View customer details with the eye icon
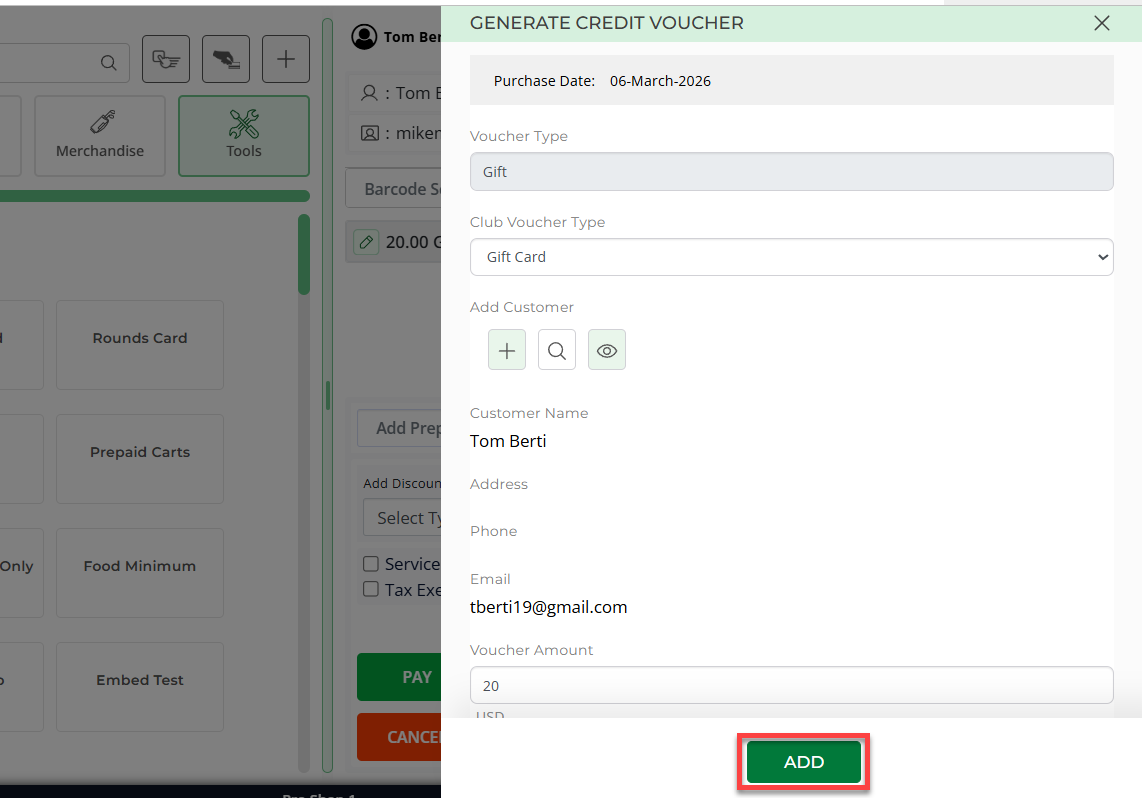The image size is (1142, 798). pos(607,351)
